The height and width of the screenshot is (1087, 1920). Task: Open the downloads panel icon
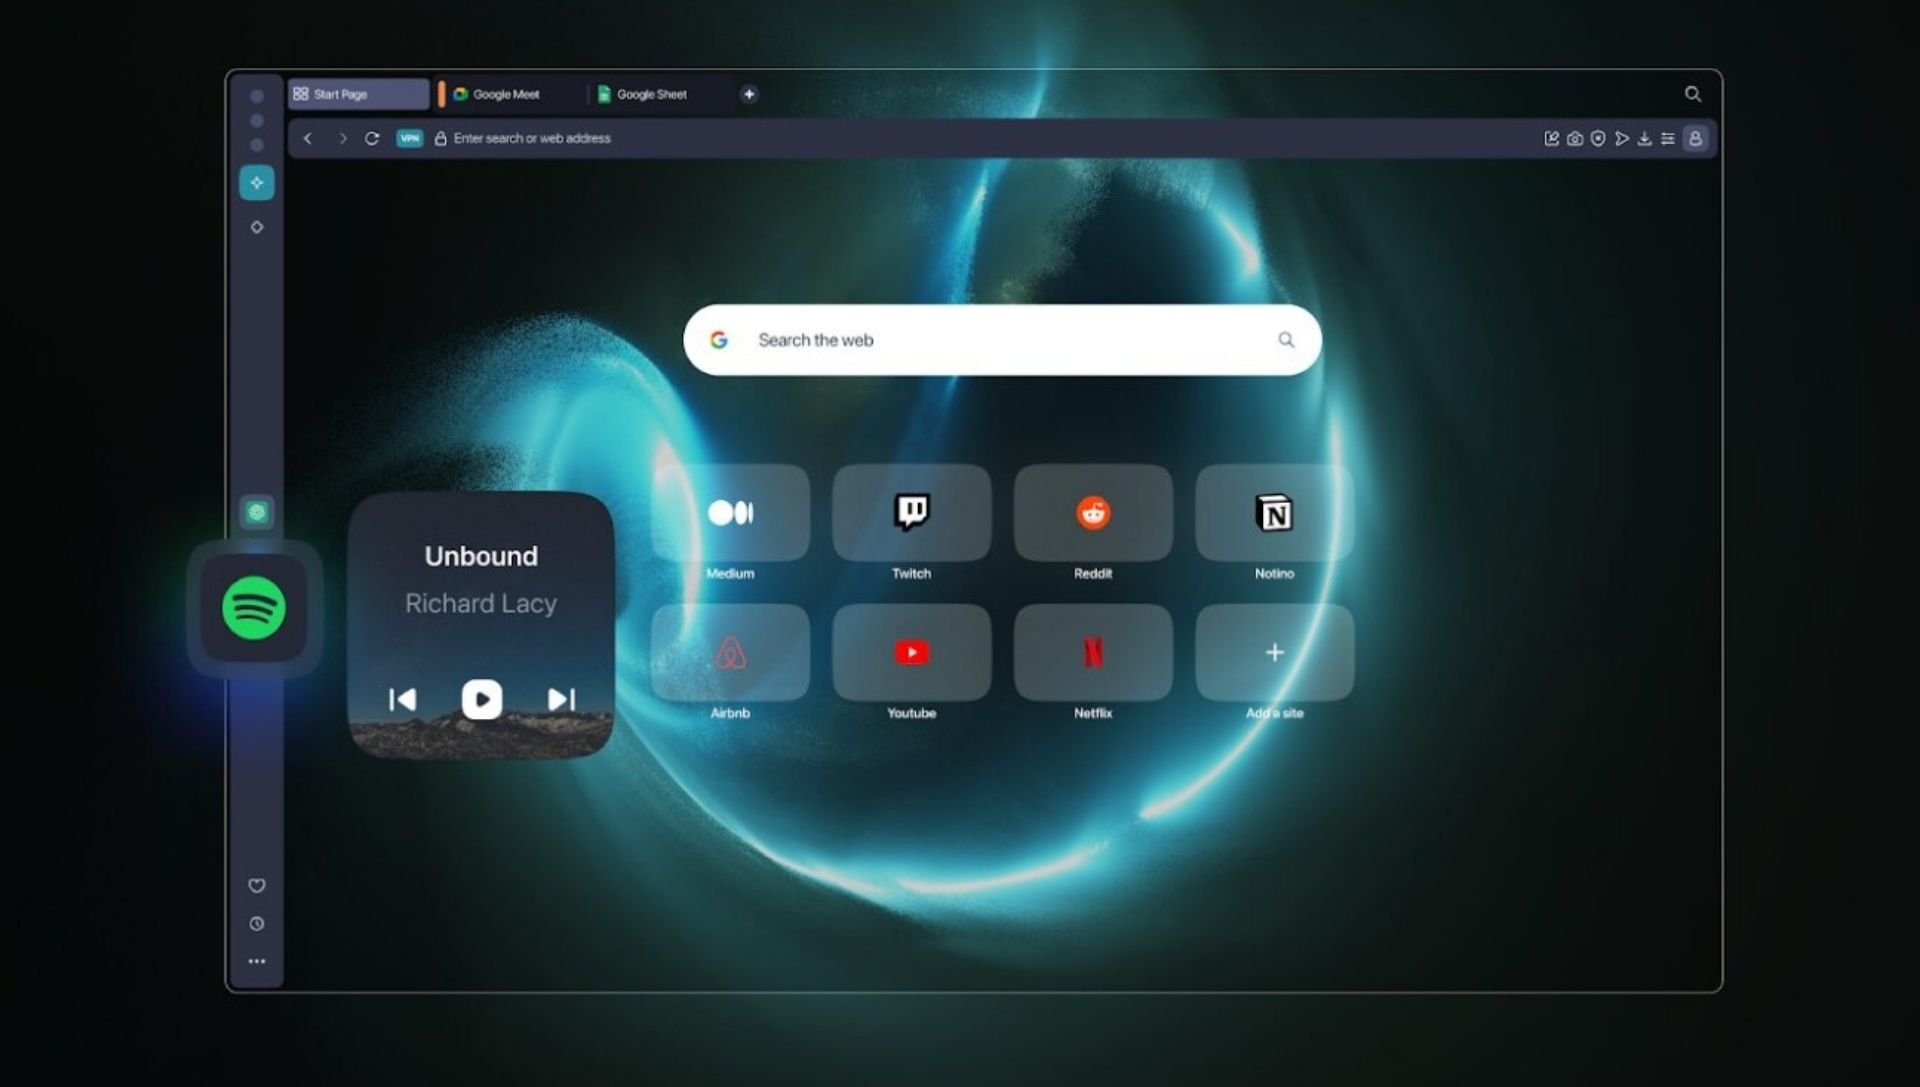[x=1644, y=139]
